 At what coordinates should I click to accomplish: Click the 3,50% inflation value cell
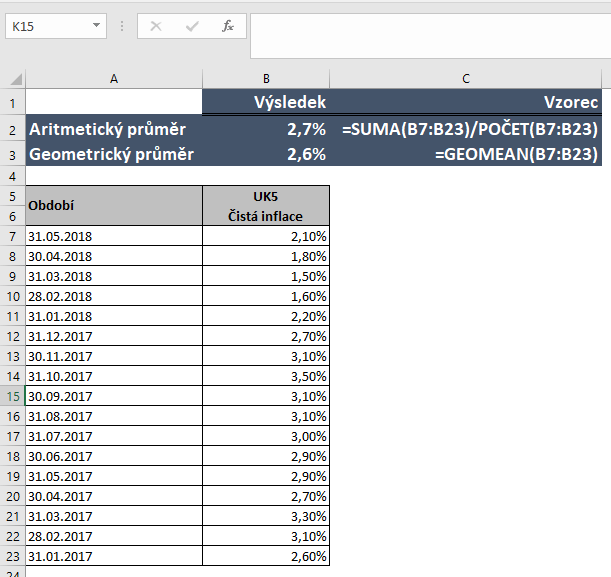click(x=266, y=376)
